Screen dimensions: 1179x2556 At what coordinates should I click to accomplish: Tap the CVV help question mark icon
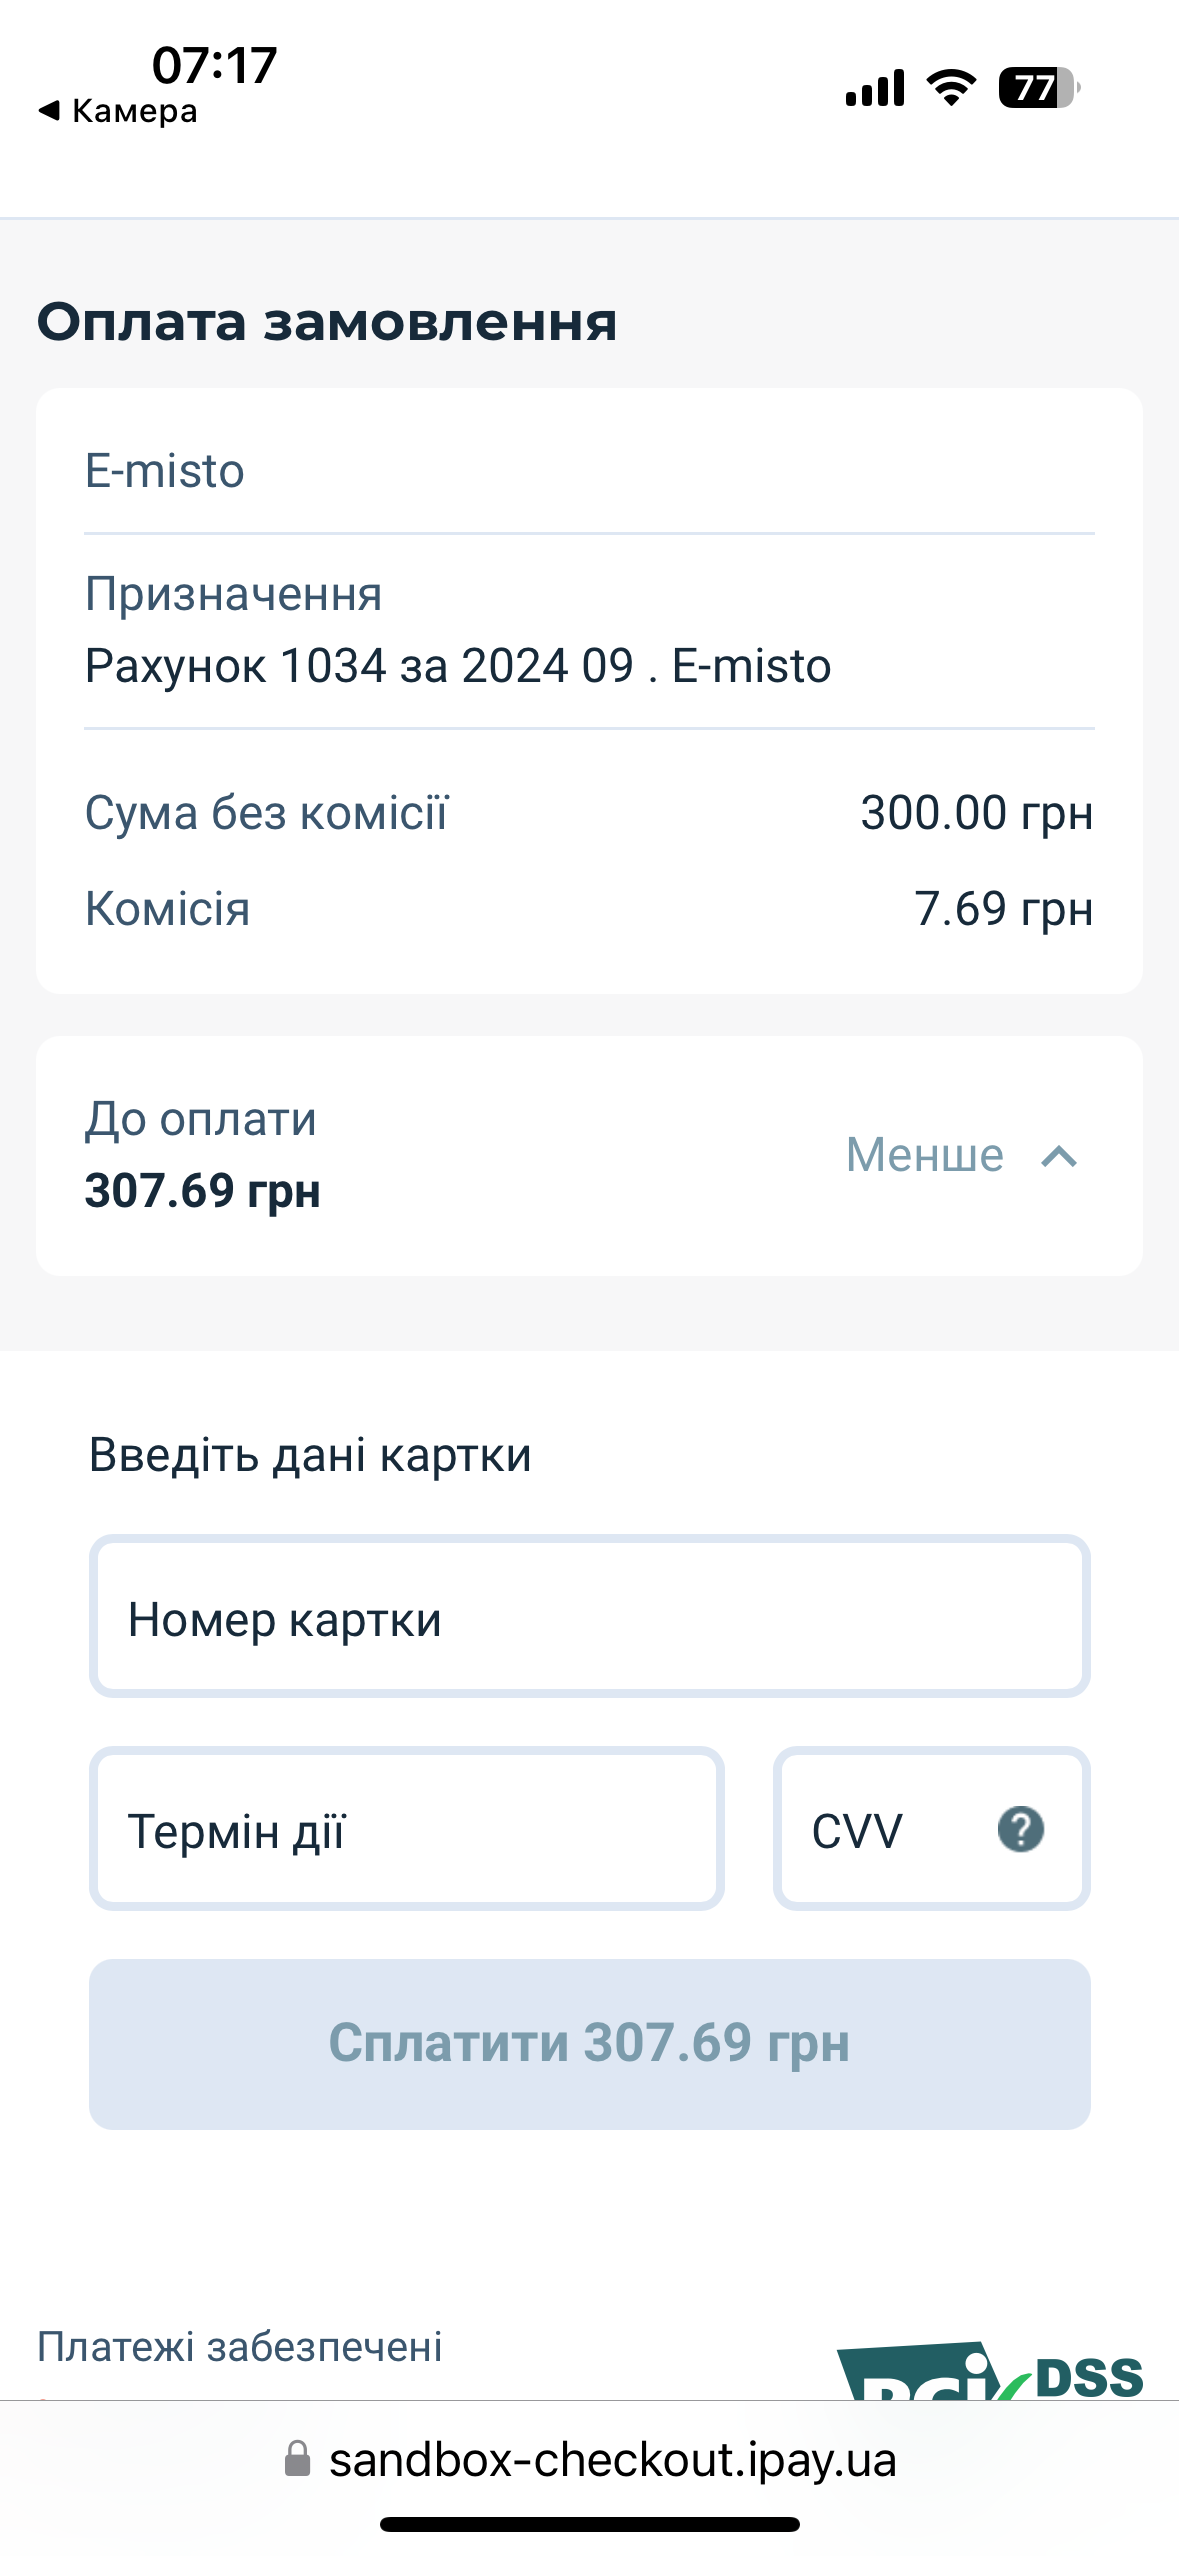click(1020, 1829)
